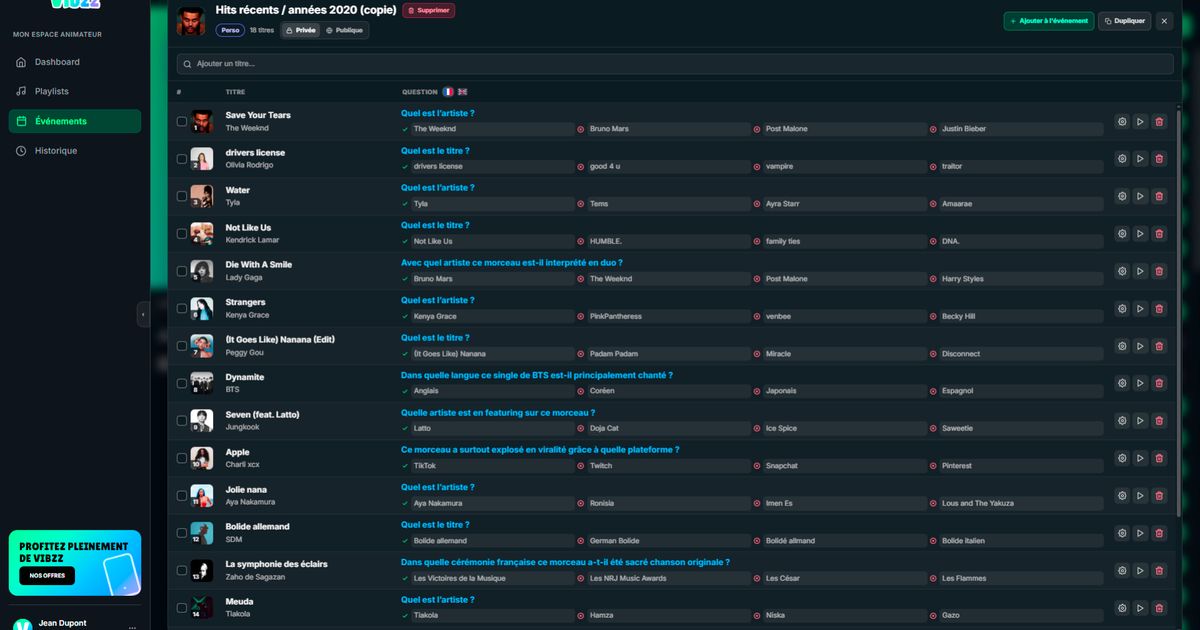Play the Save Your Tears track preview
This screenshot has width=1200, height=630.
coord(1140,122)
